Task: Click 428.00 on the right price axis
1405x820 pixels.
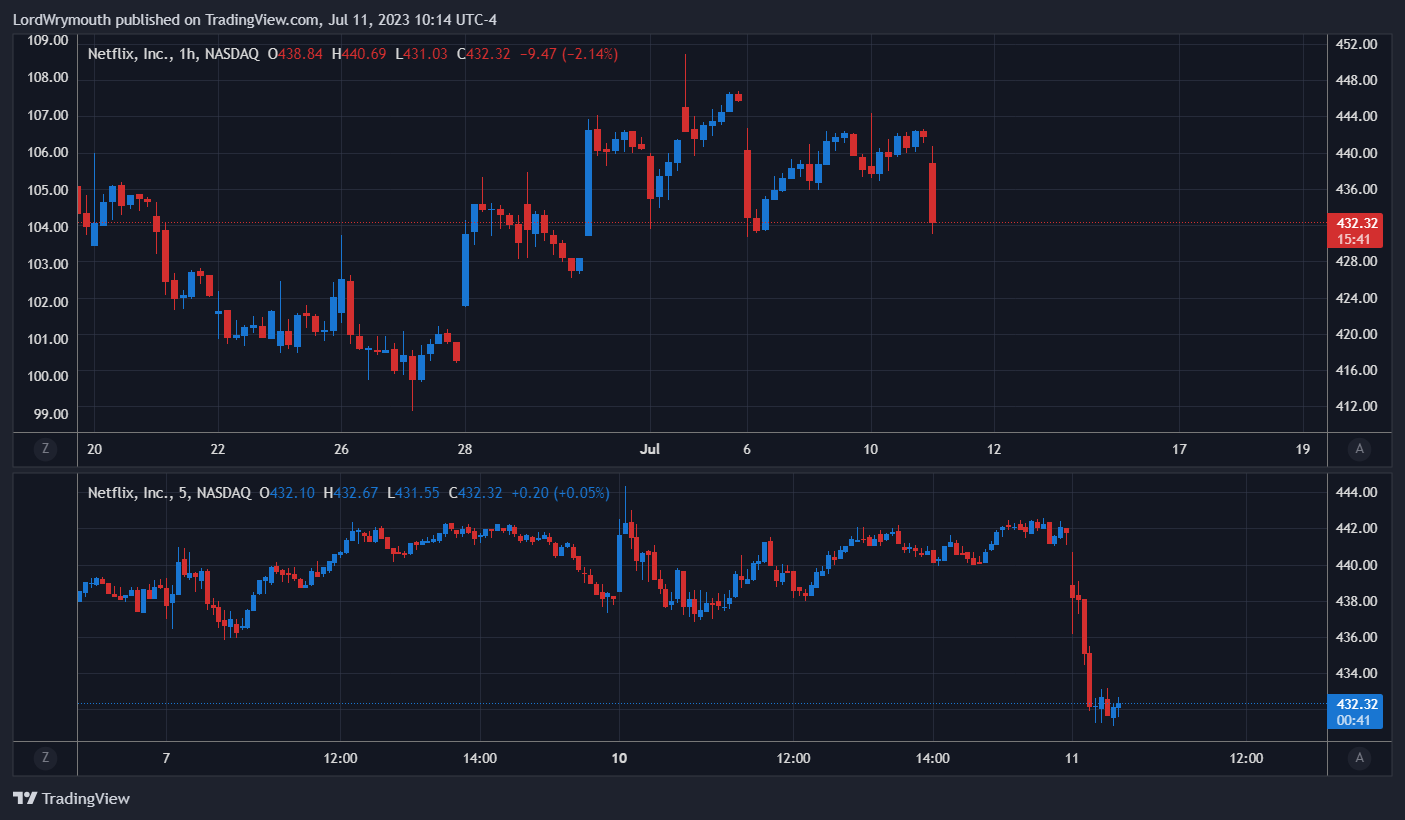Action: tap(1358, 261)
